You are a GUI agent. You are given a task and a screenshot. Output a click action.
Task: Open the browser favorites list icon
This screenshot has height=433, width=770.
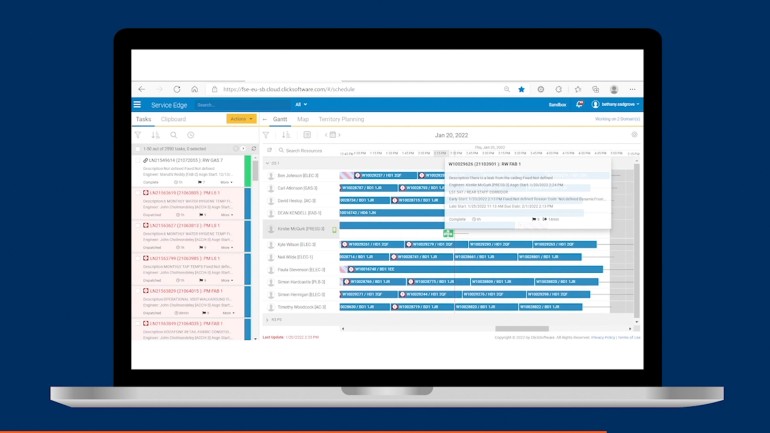click(x=578, y=89)
